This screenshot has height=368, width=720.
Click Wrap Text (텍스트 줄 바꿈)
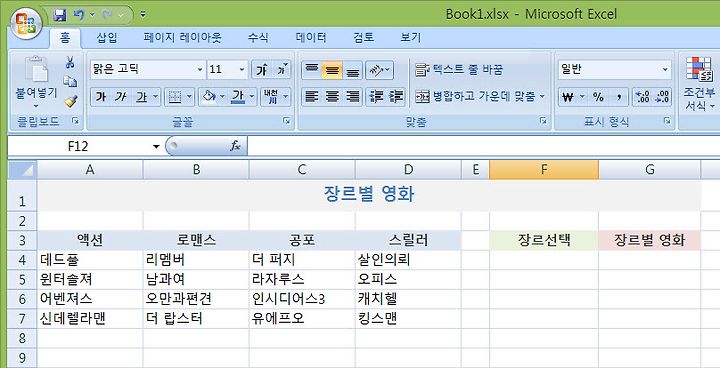pyautogui.click(x=459, y=70)
